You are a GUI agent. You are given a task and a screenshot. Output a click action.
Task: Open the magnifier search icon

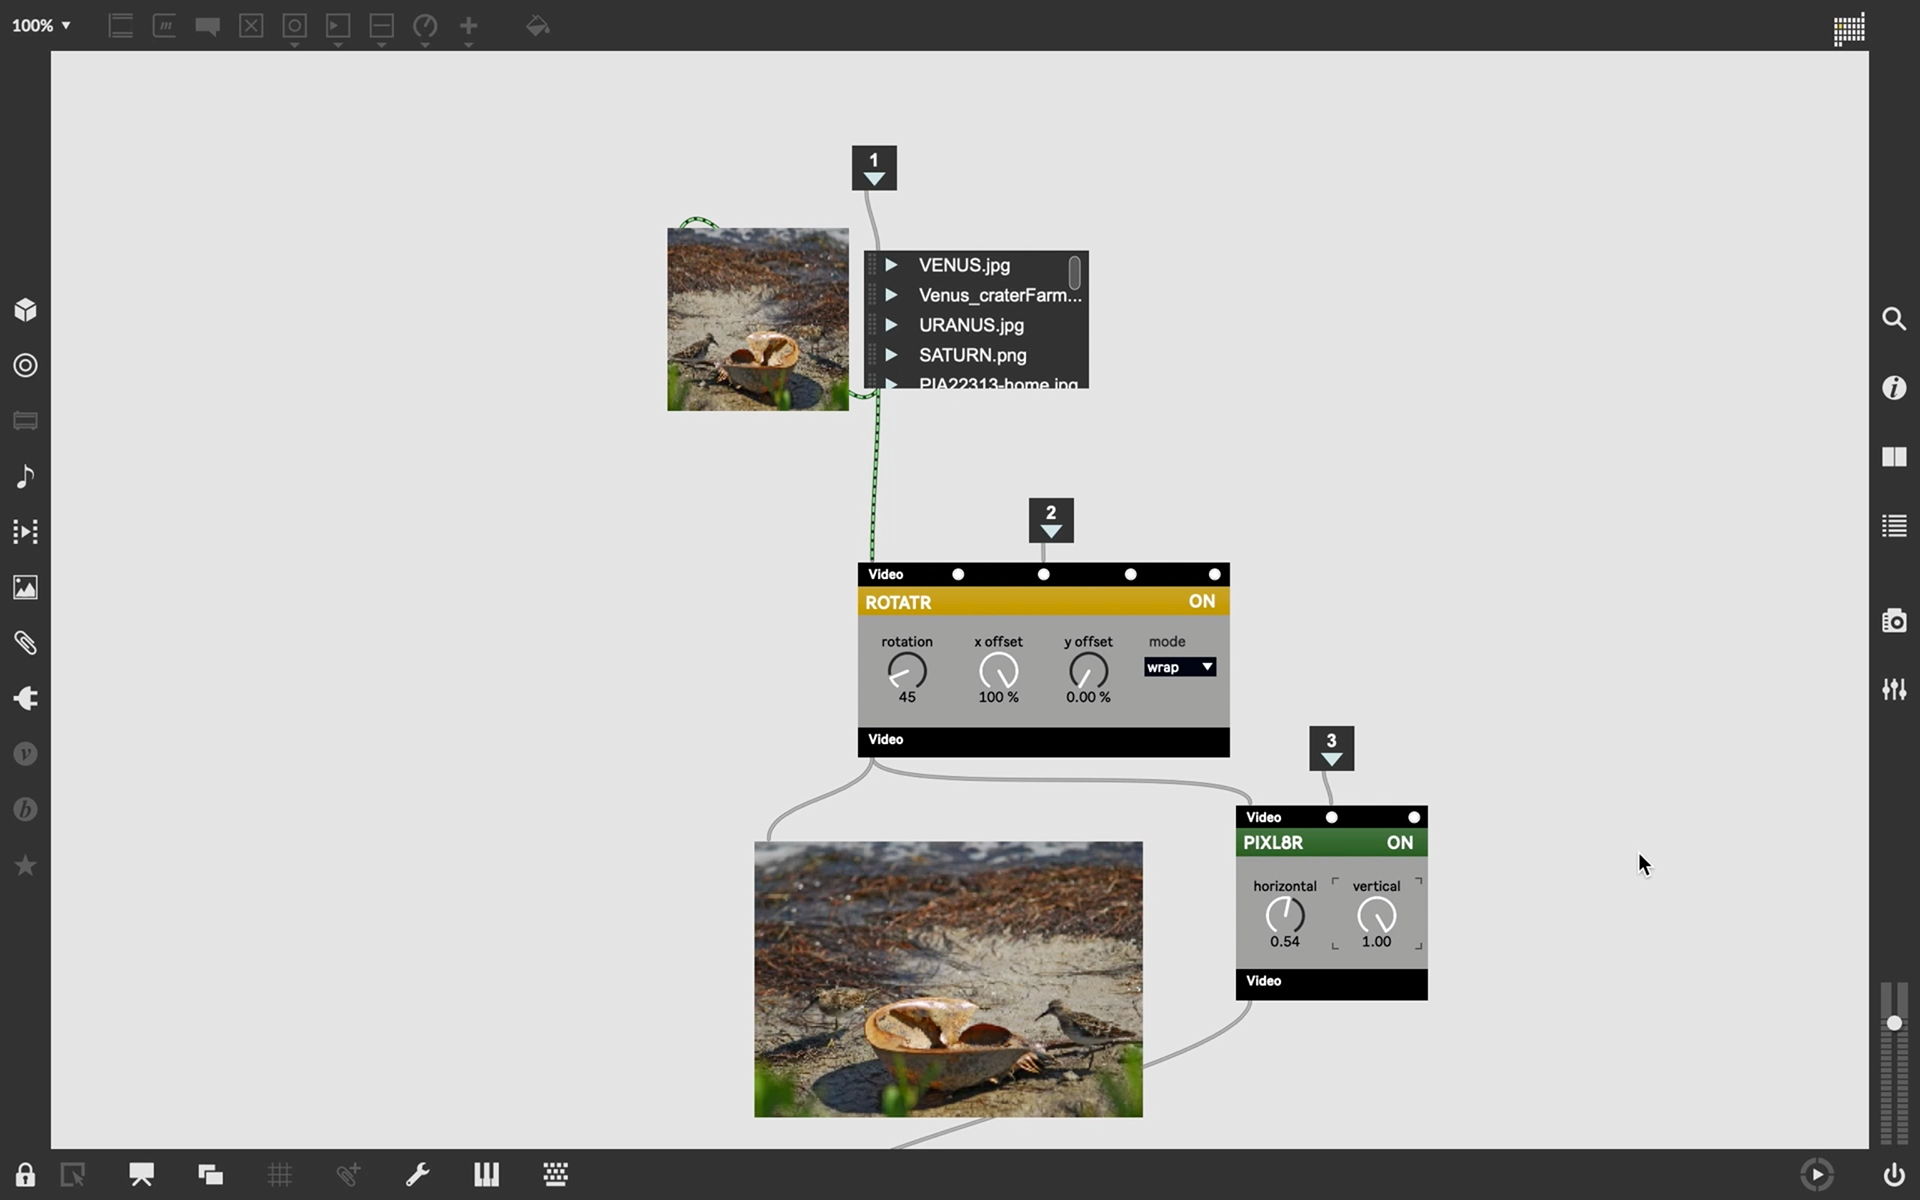pos(1894,319)
